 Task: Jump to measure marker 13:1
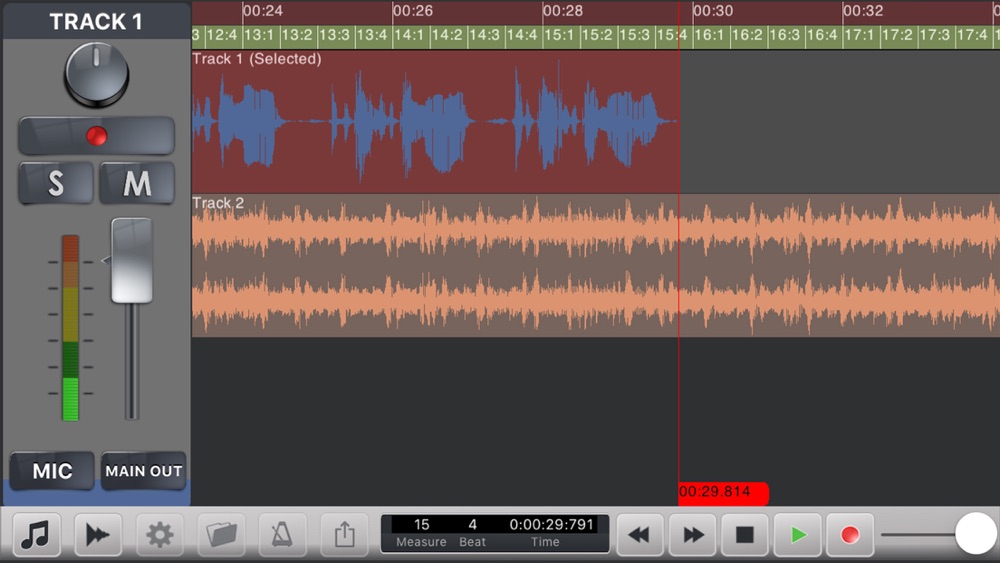[x=261, y=35]
